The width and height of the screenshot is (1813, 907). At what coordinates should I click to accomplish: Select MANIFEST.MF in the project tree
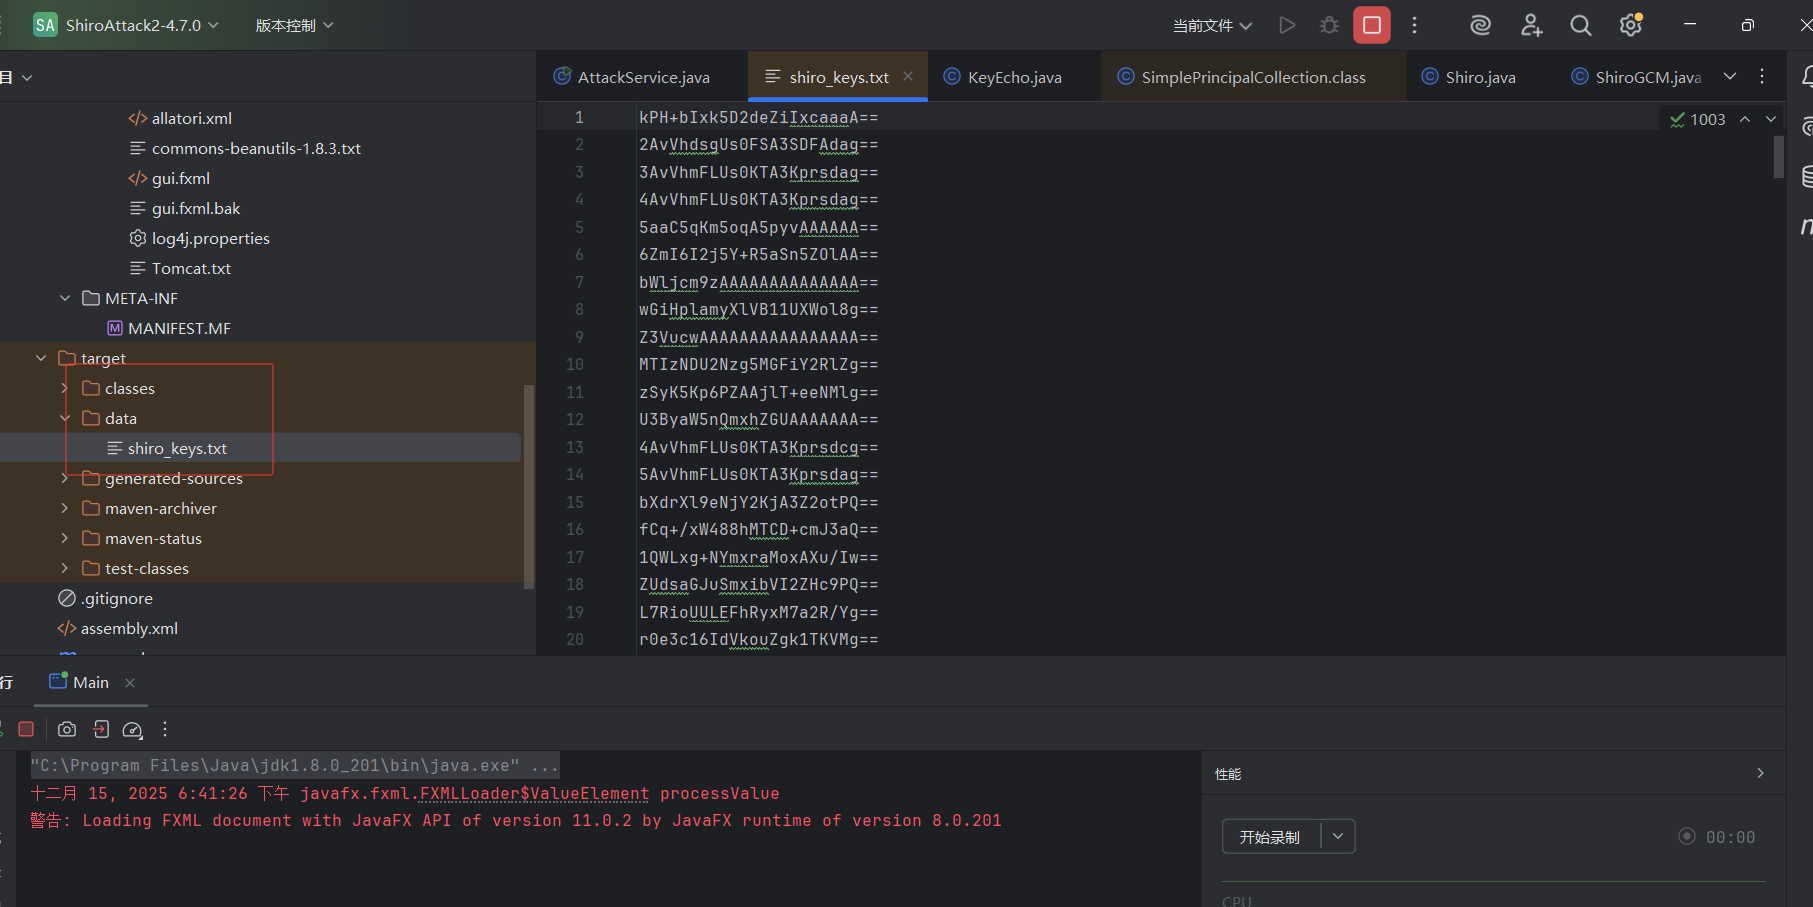click(178, 328)
